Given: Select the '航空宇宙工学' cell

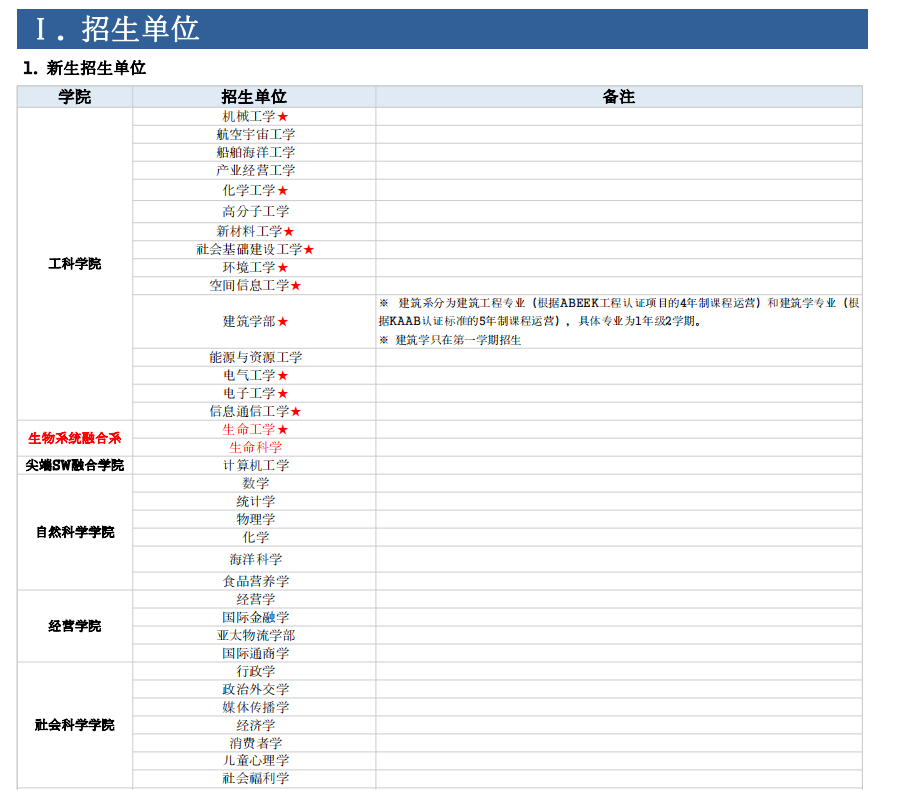Looking at the screenshot, I should (254, 134).
